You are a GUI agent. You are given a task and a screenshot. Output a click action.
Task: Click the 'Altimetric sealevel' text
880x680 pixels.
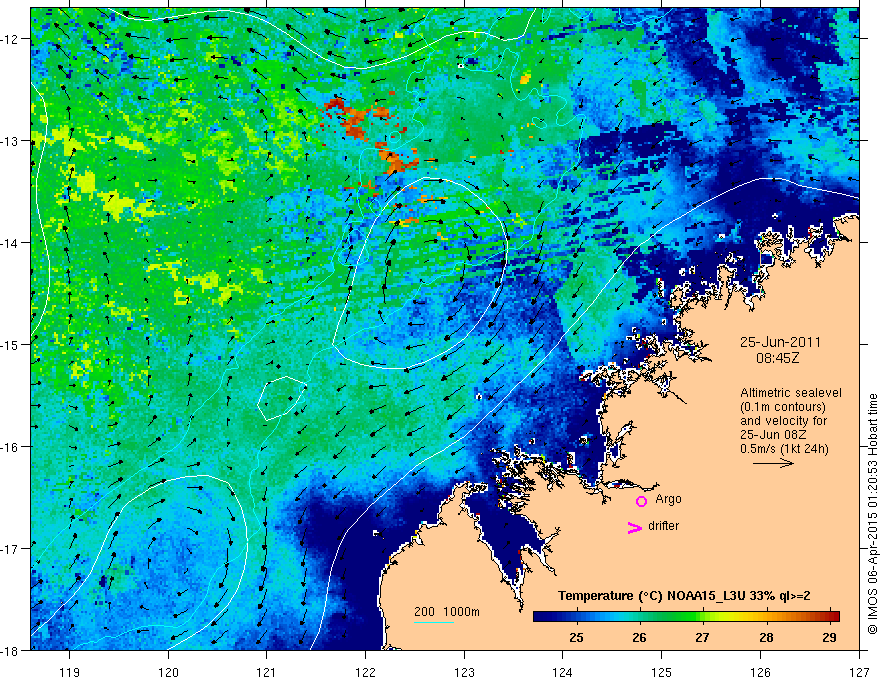[x=791, y=393]
